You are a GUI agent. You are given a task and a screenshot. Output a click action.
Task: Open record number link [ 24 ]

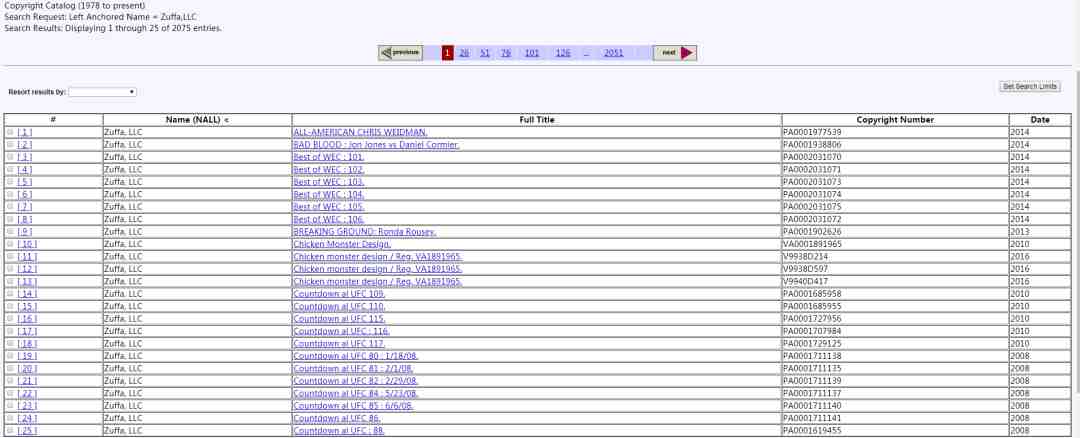(27, 418)
